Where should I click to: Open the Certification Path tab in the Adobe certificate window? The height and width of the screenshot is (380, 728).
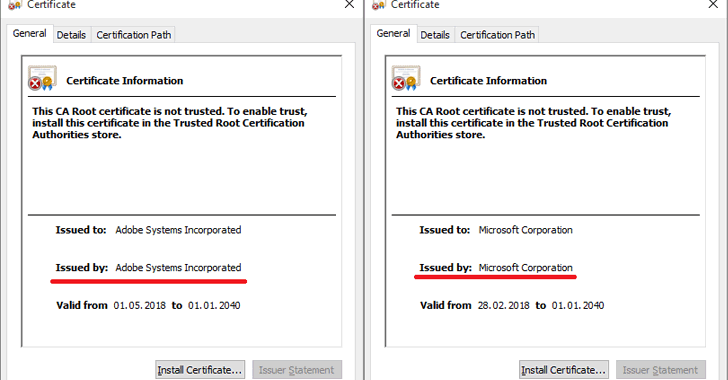[134, 35]
